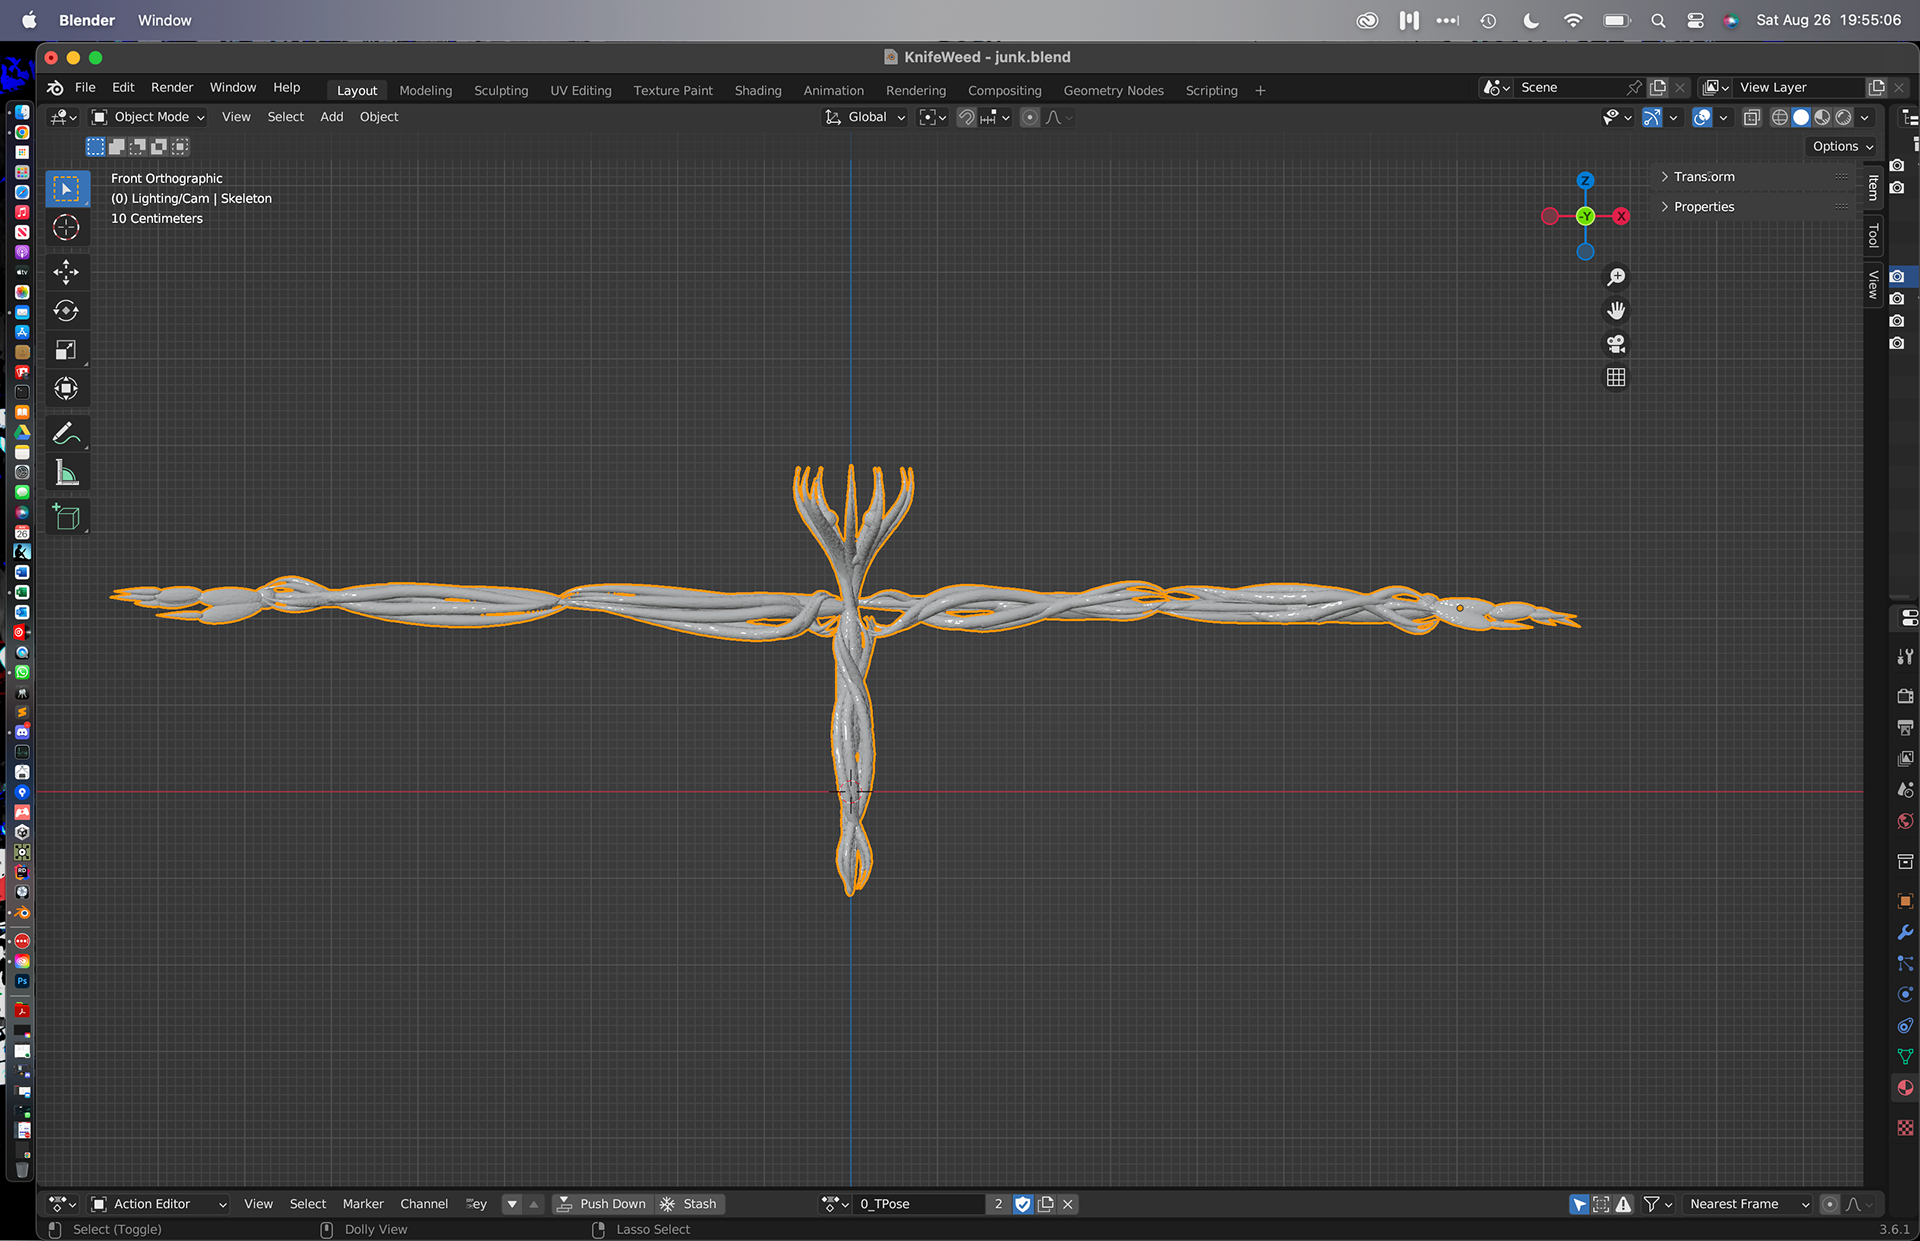Open the Output properties printer icon
This screenshot has height=1241, width=1920.
coord(1905,727)
